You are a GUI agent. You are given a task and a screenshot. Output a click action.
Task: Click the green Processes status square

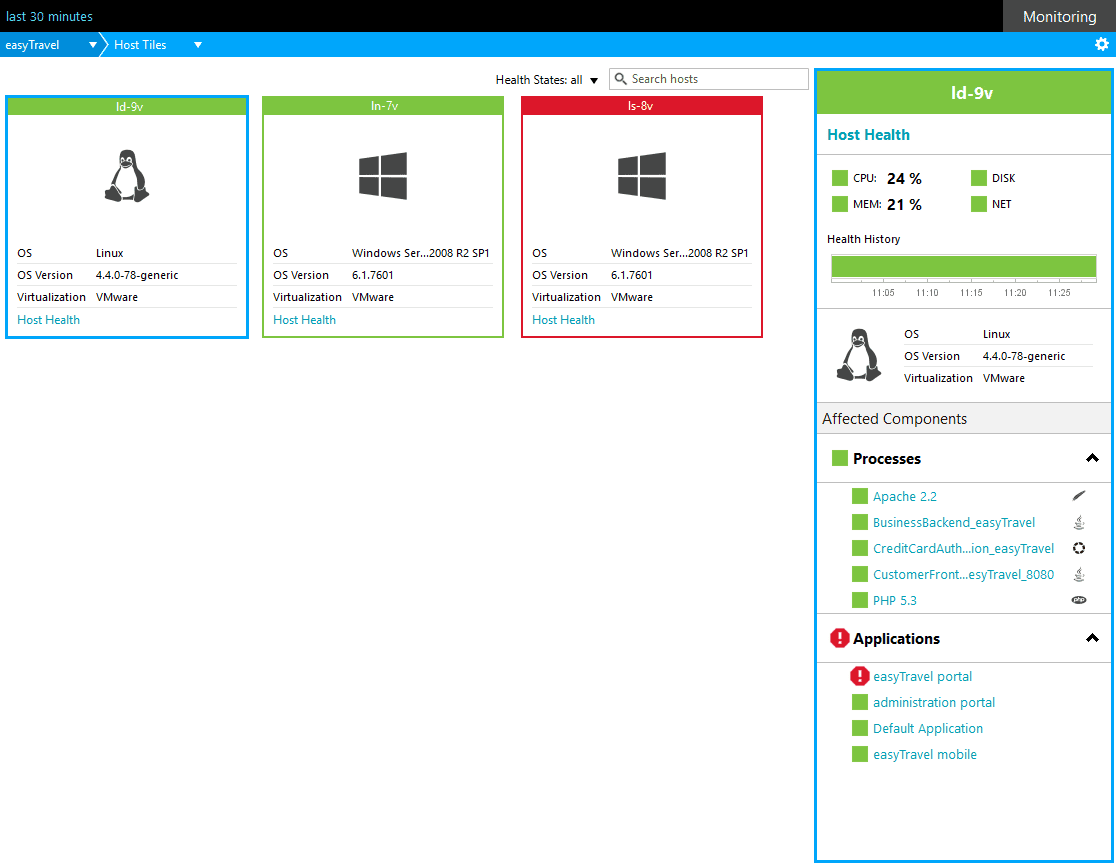tap(840, 458)
